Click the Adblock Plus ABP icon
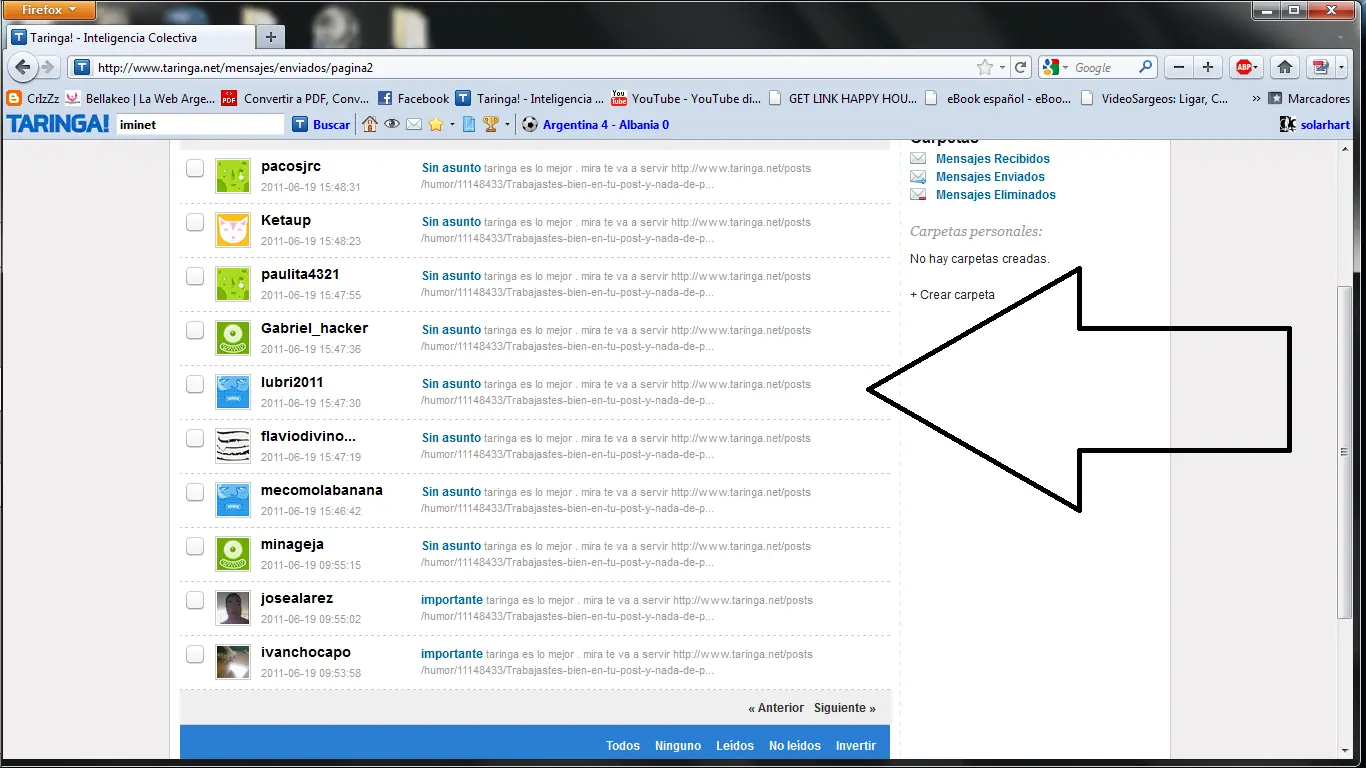The image size is (1366, 768). tap(1243, 67)
